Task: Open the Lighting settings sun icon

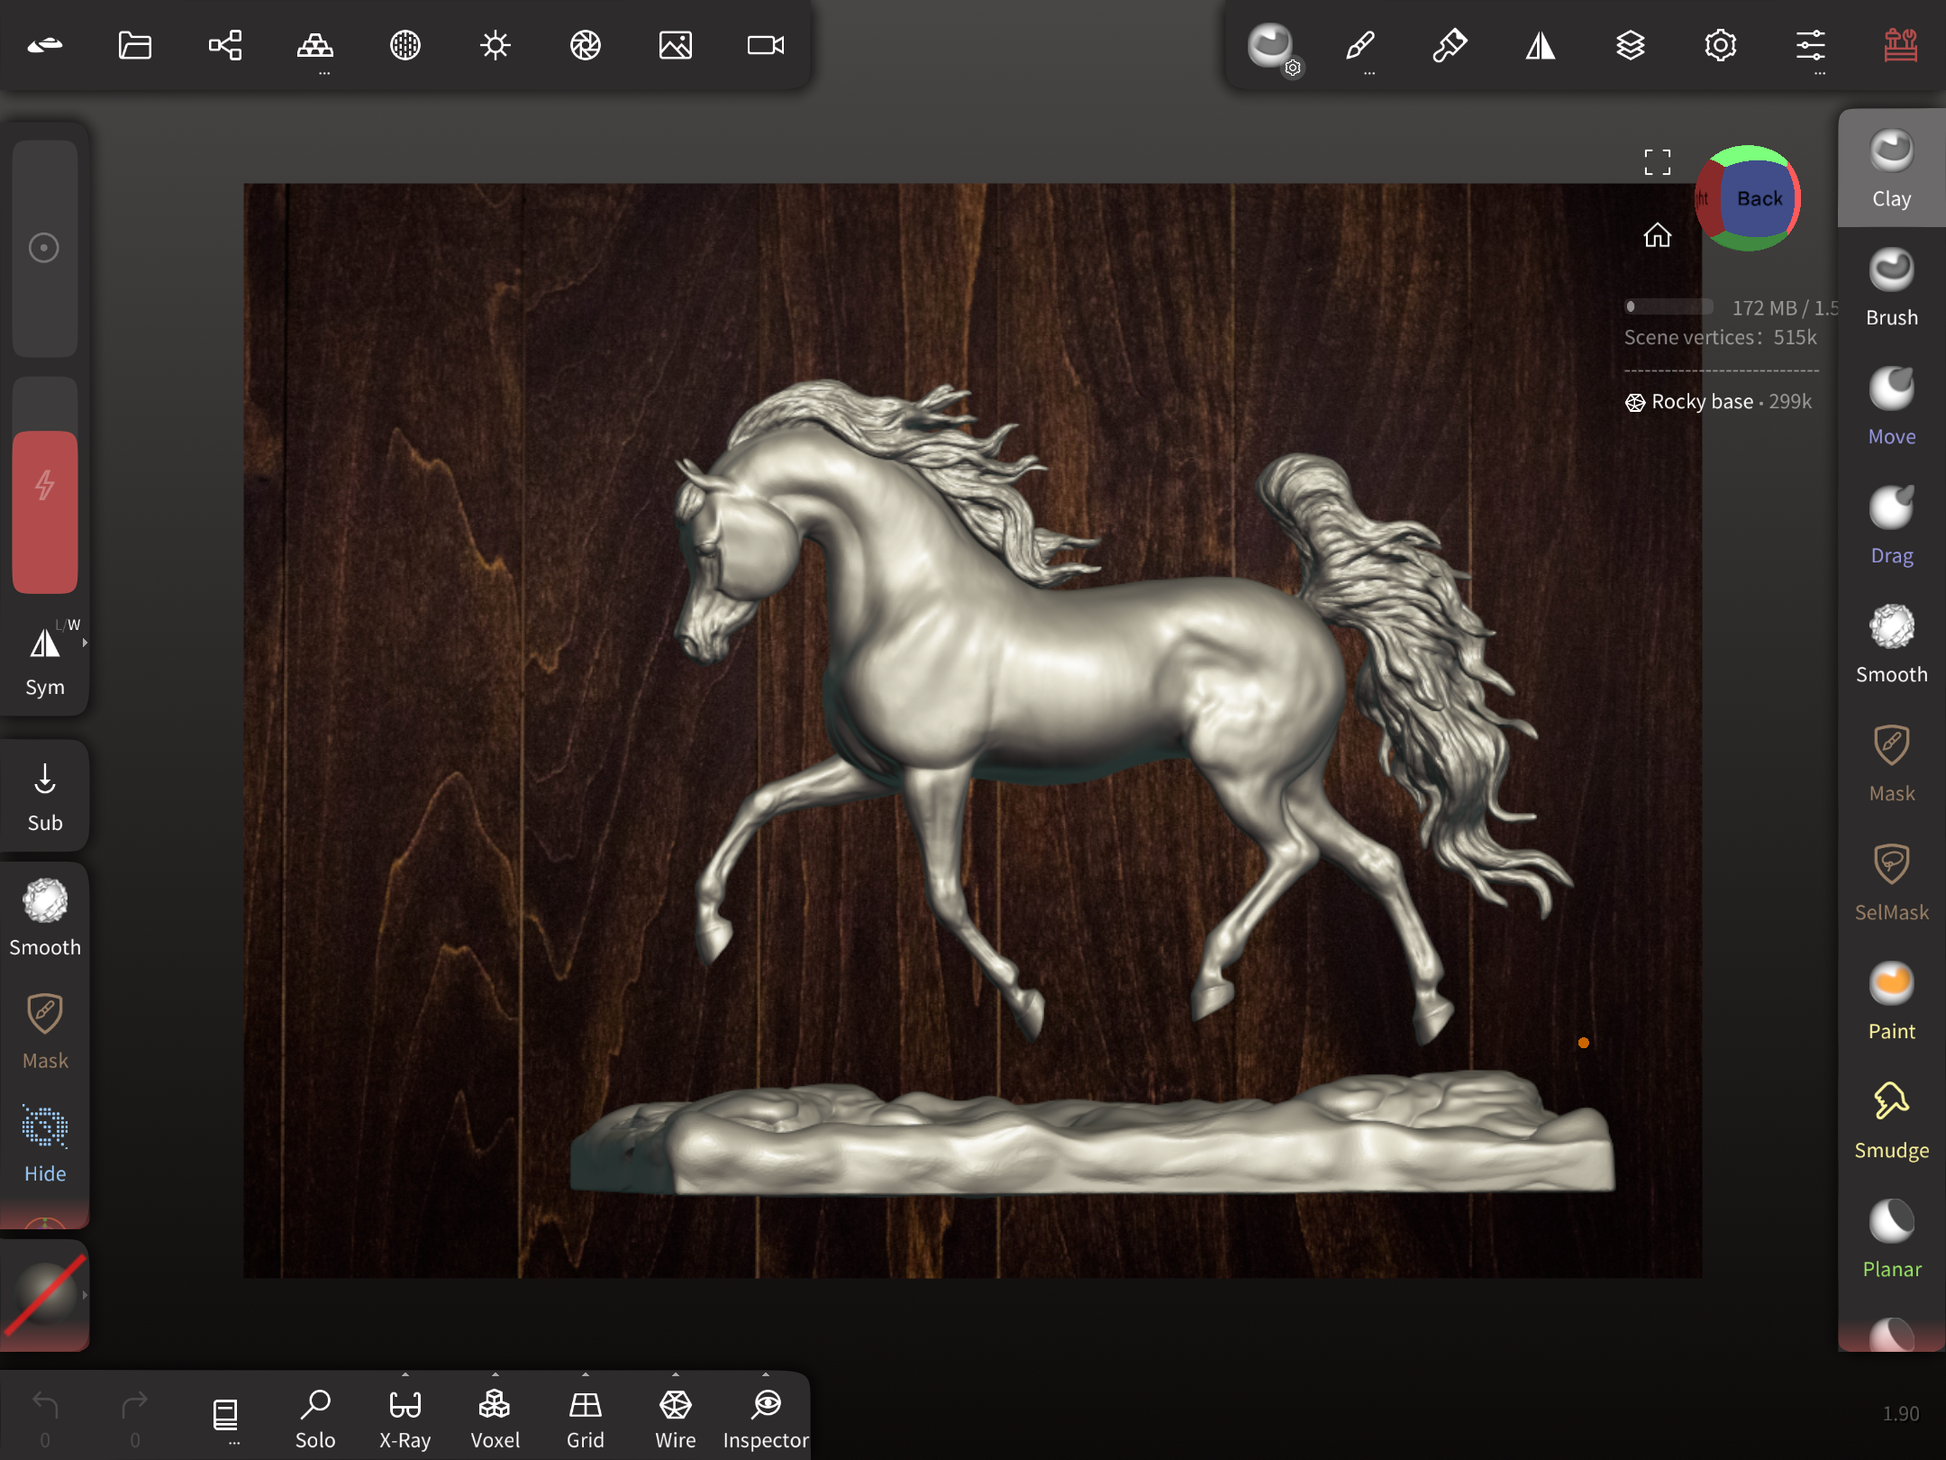Action: coord(495,46)
